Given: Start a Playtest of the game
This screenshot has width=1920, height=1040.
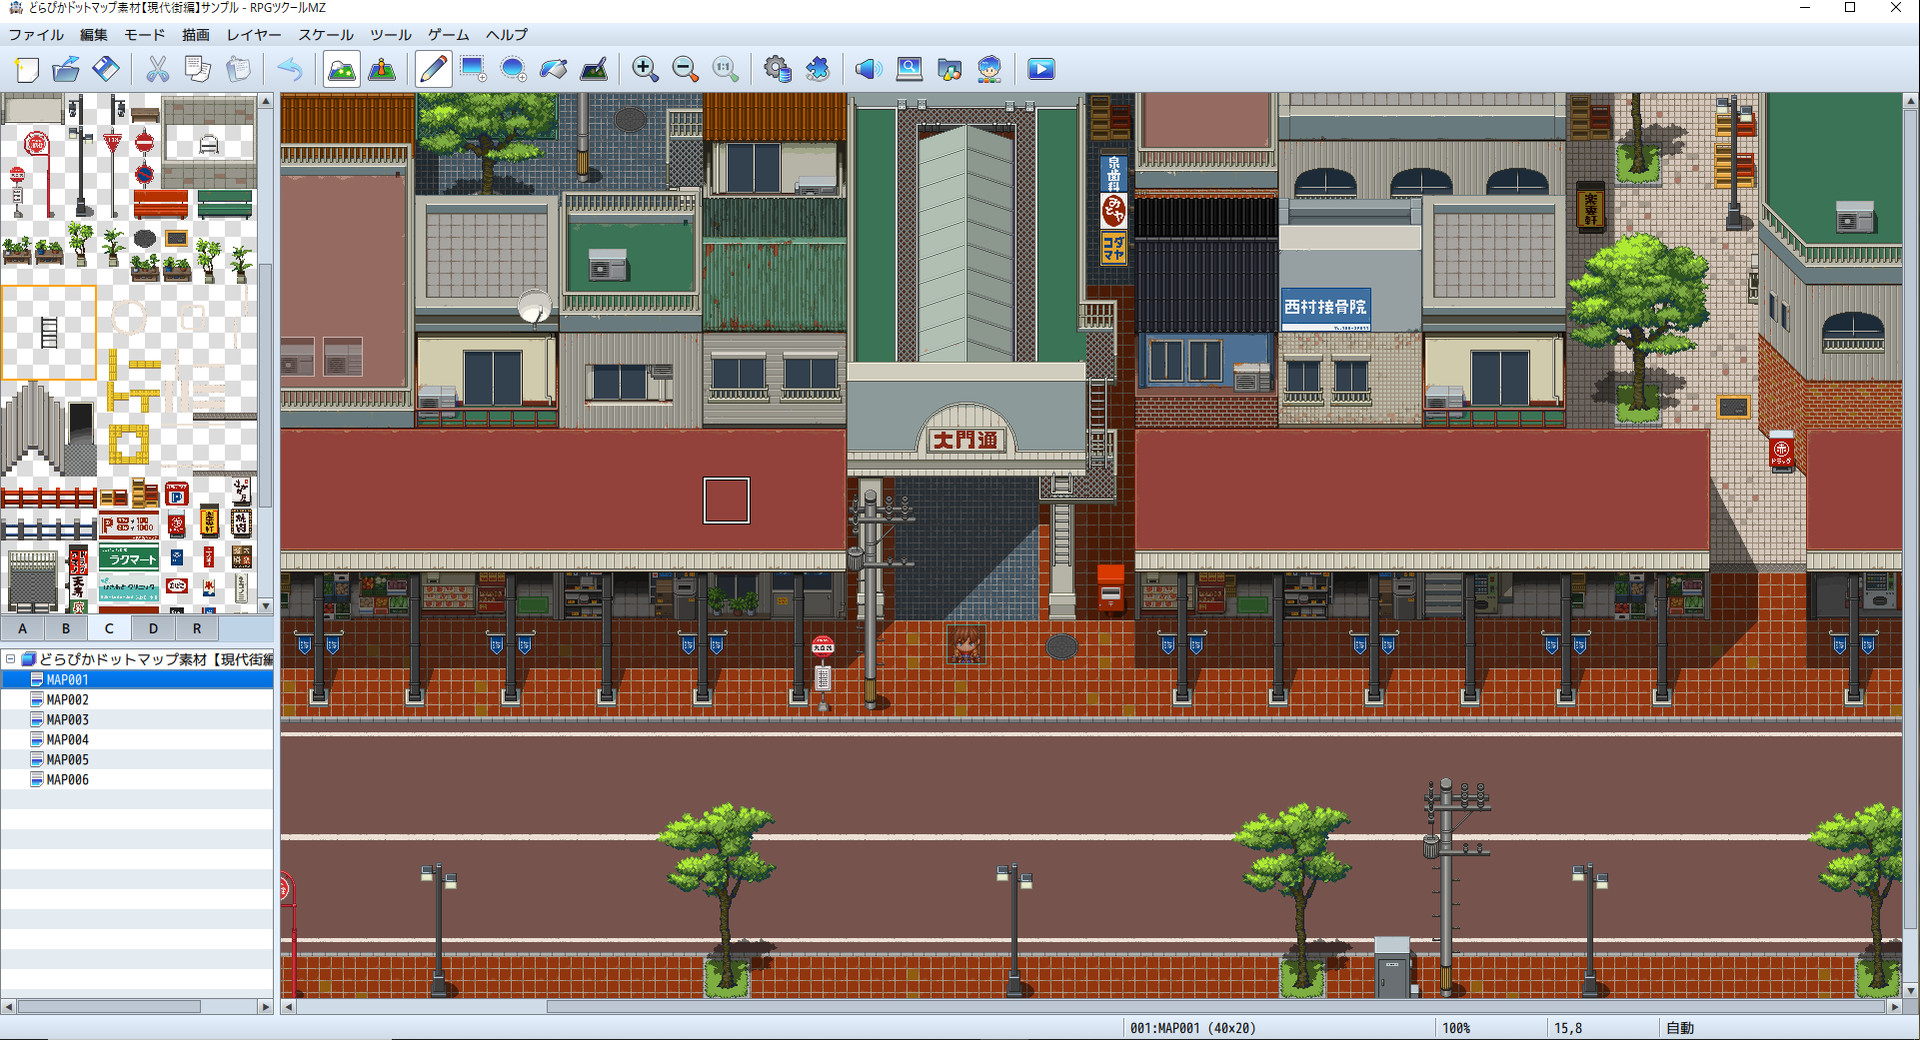Looking at the screenshot, I should [1040, 69].
